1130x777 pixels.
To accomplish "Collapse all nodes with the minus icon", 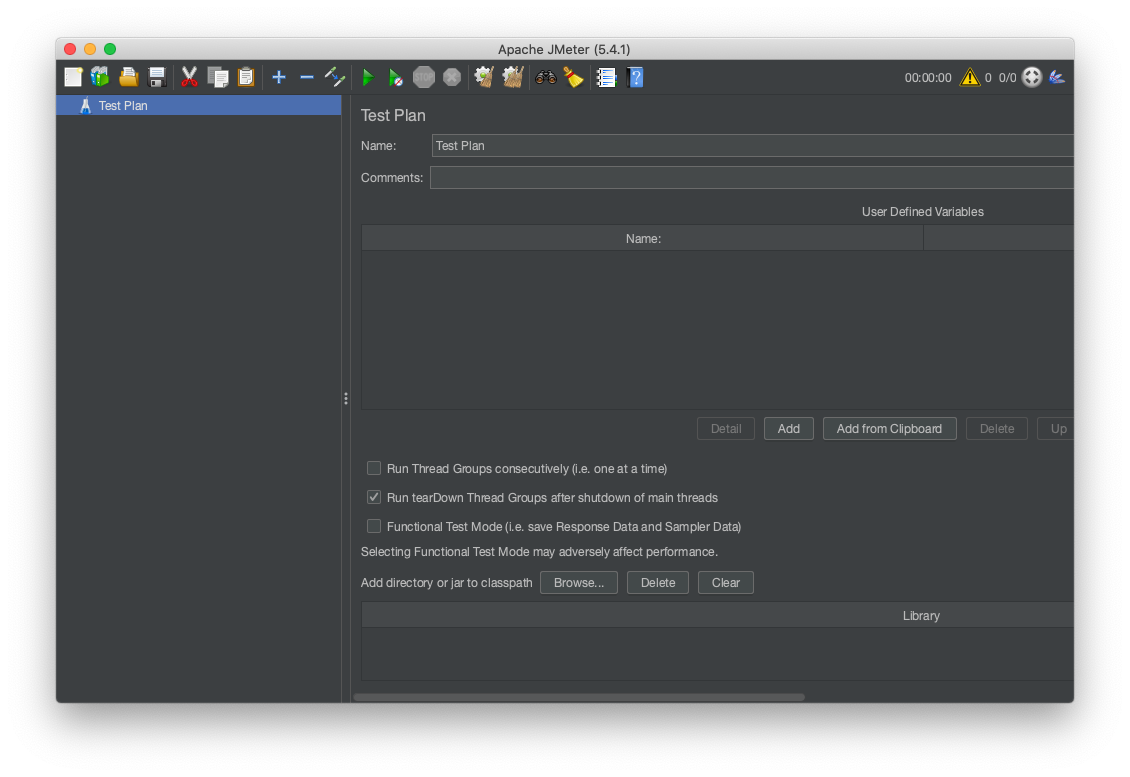I will pyautogui.click(x=307, y=77).
